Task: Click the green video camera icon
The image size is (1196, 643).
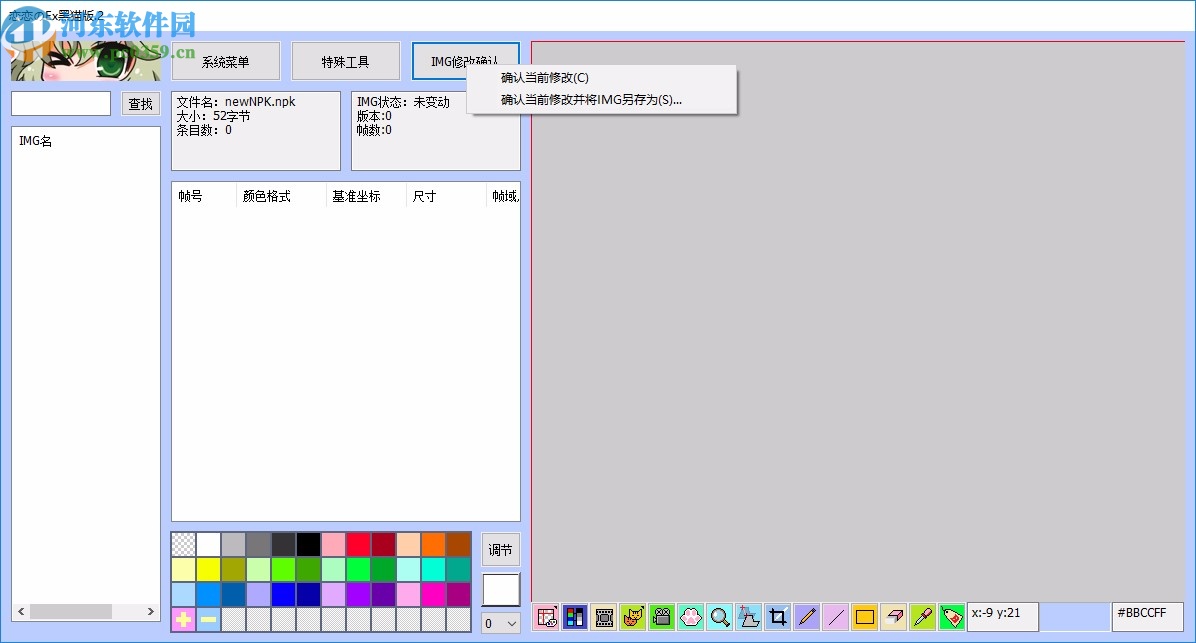Action: (x=662, y=617)
